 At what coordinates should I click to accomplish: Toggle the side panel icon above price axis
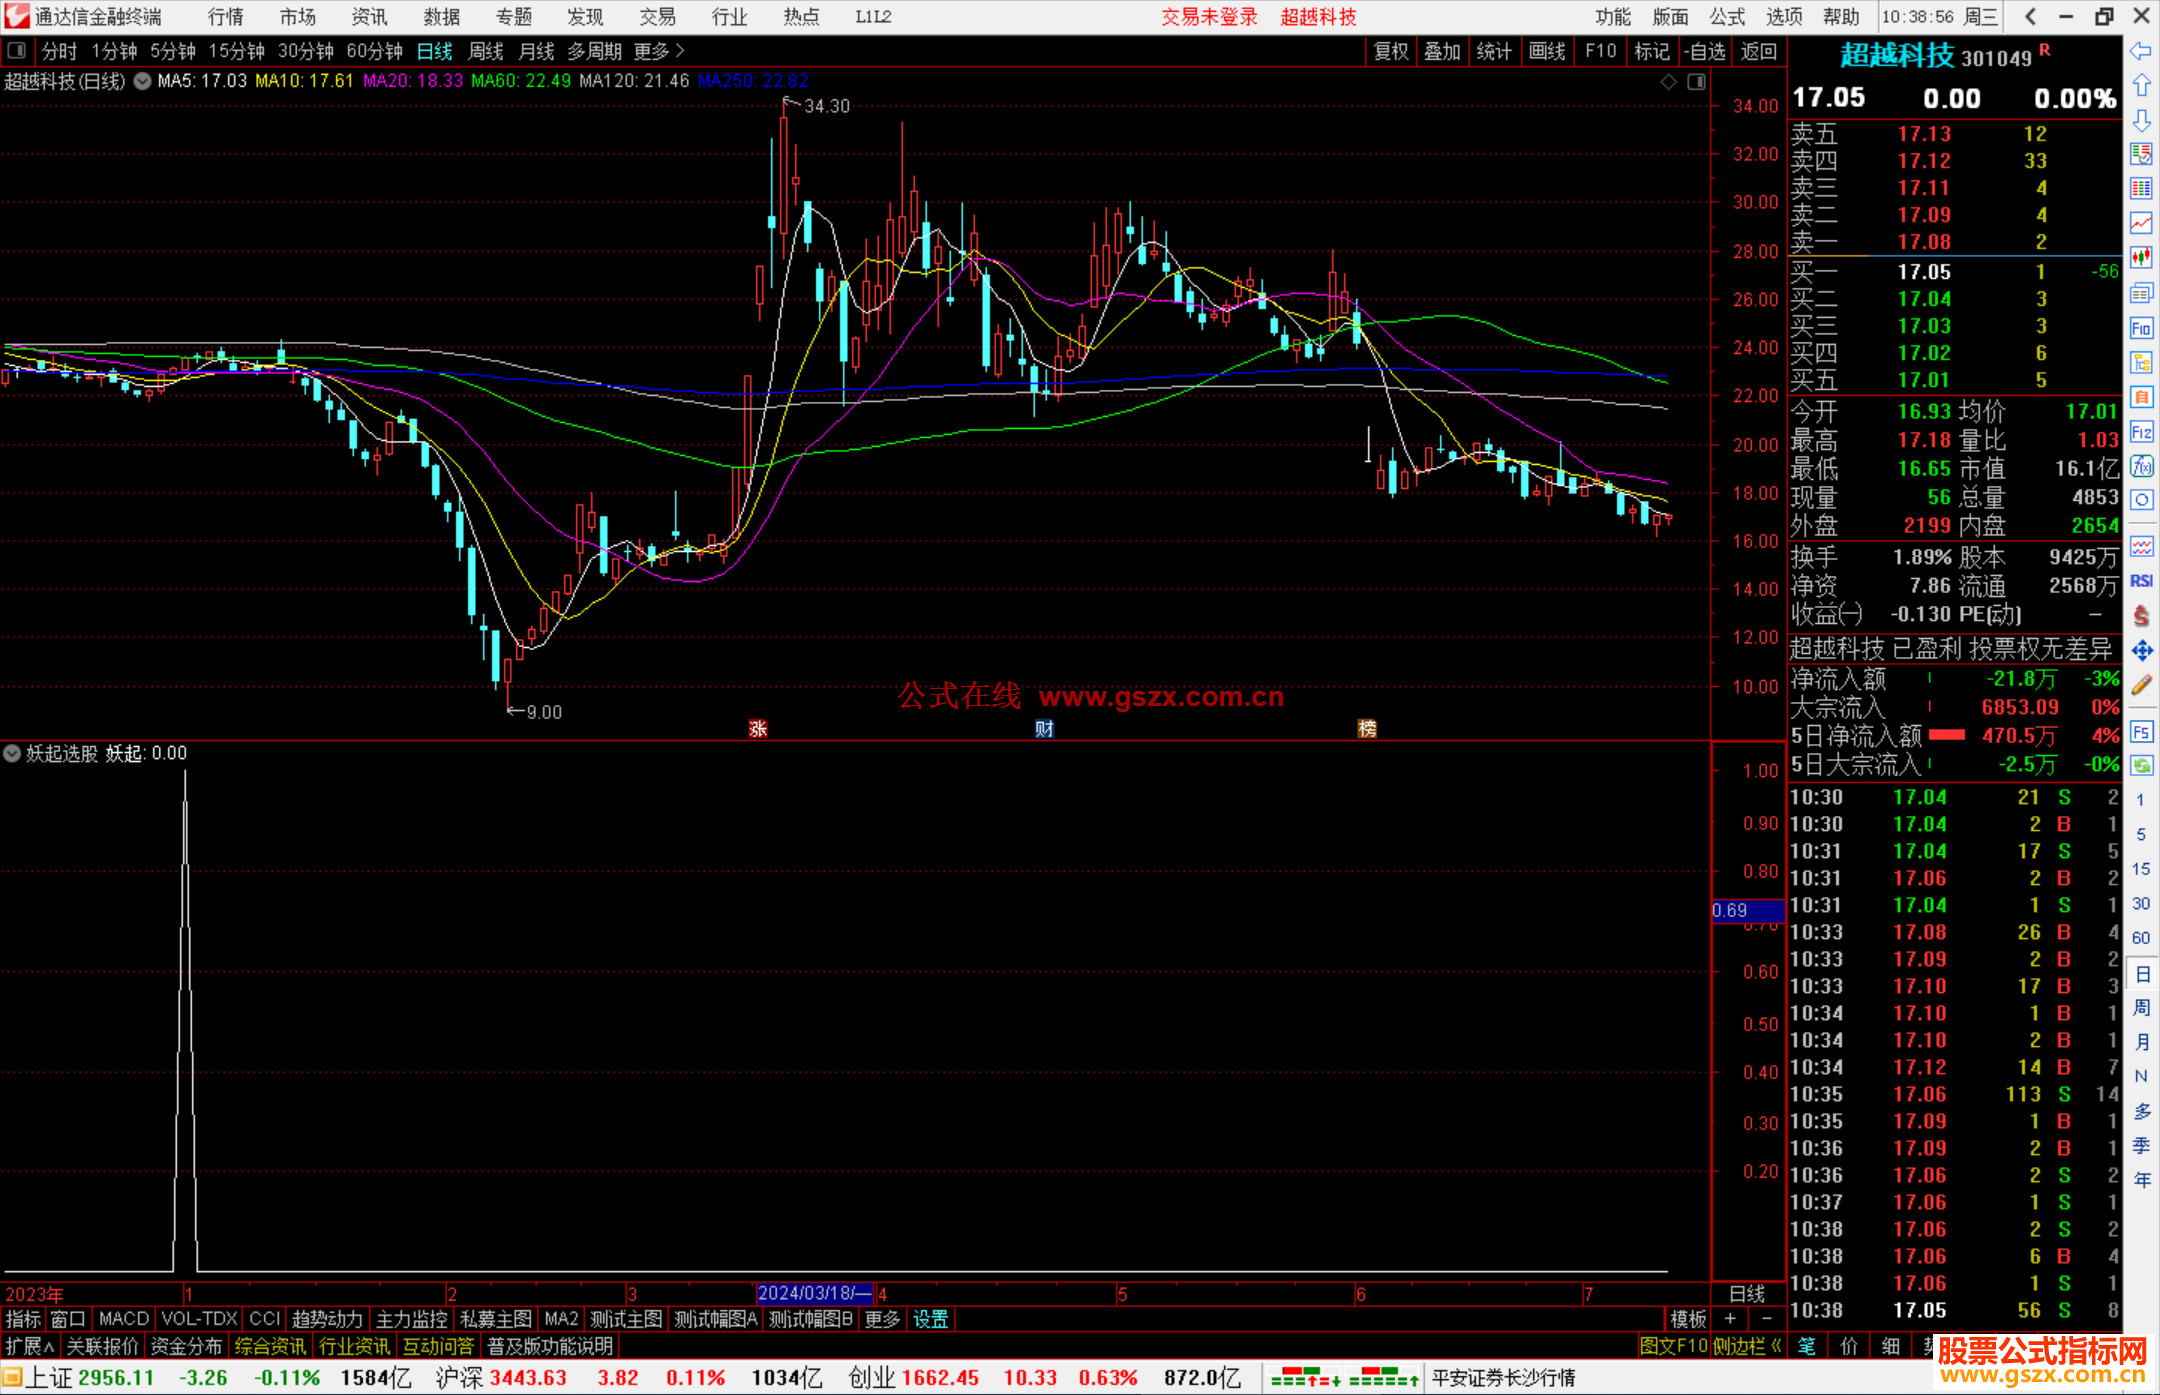tap(1696, 82)
